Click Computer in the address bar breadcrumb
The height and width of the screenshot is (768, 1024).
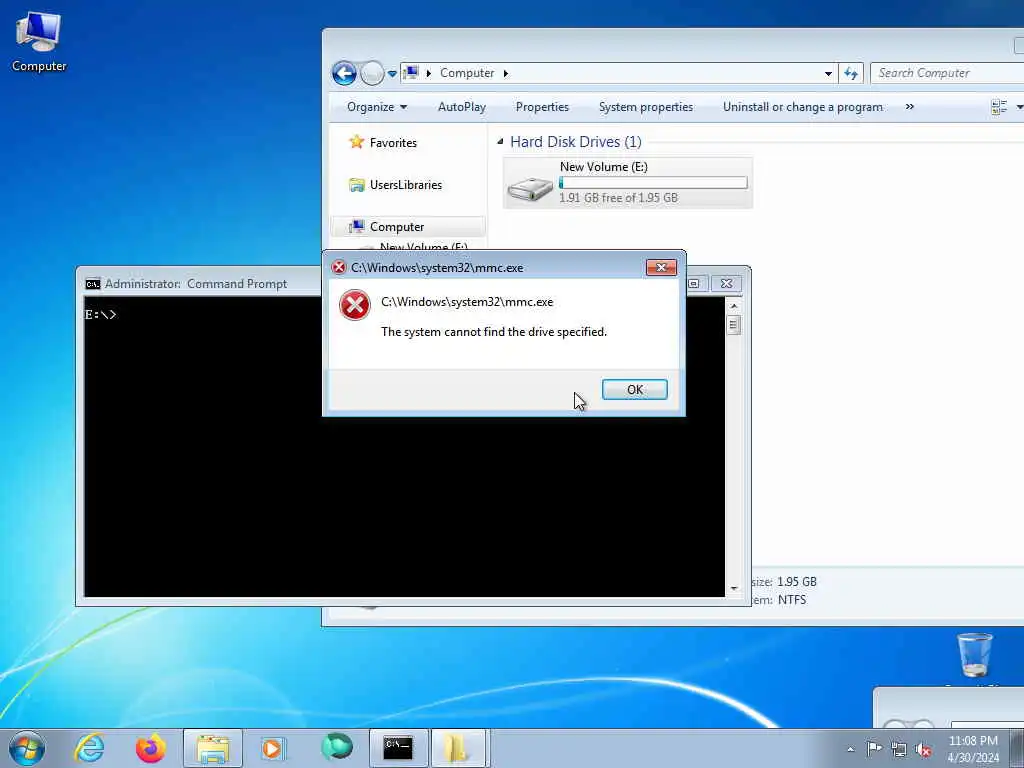466,73
